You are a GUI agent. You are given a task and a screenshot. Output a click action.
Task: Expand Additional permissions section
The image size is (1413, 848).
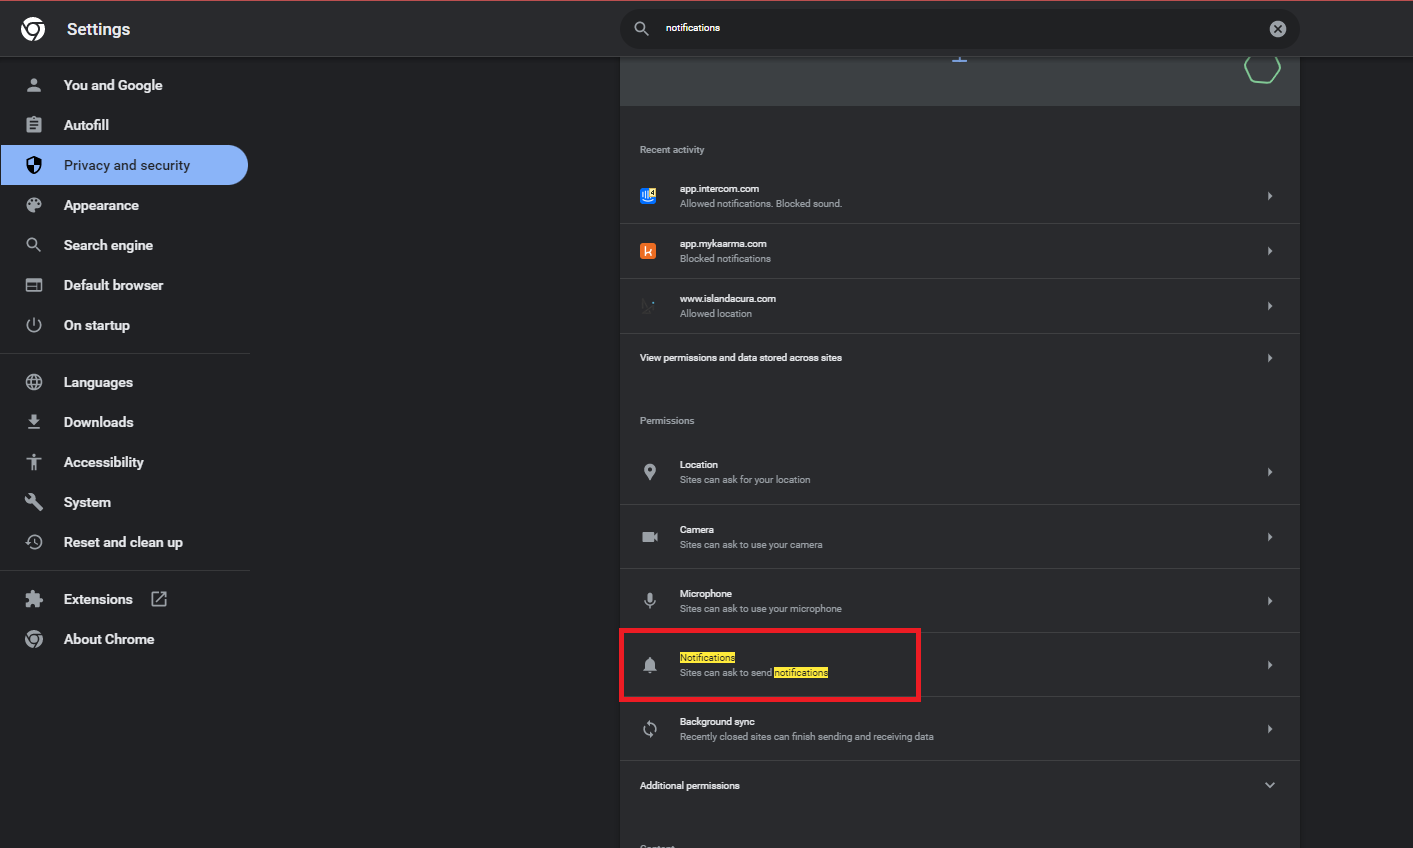click(x=1270, y=786)
